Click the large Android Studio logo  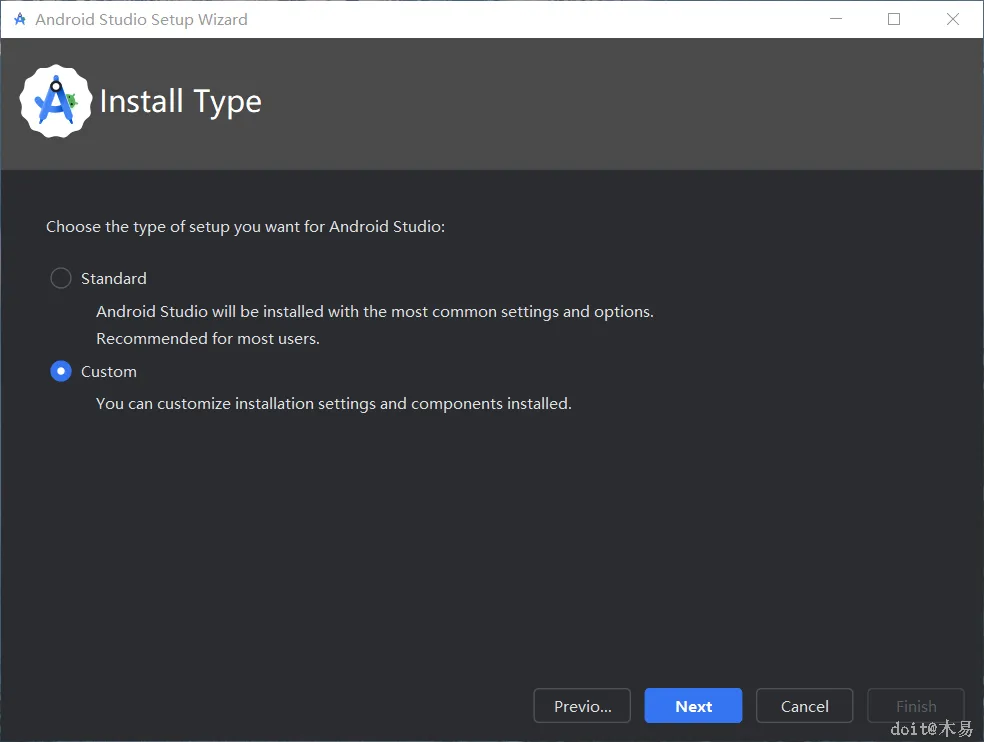(56, 101)
